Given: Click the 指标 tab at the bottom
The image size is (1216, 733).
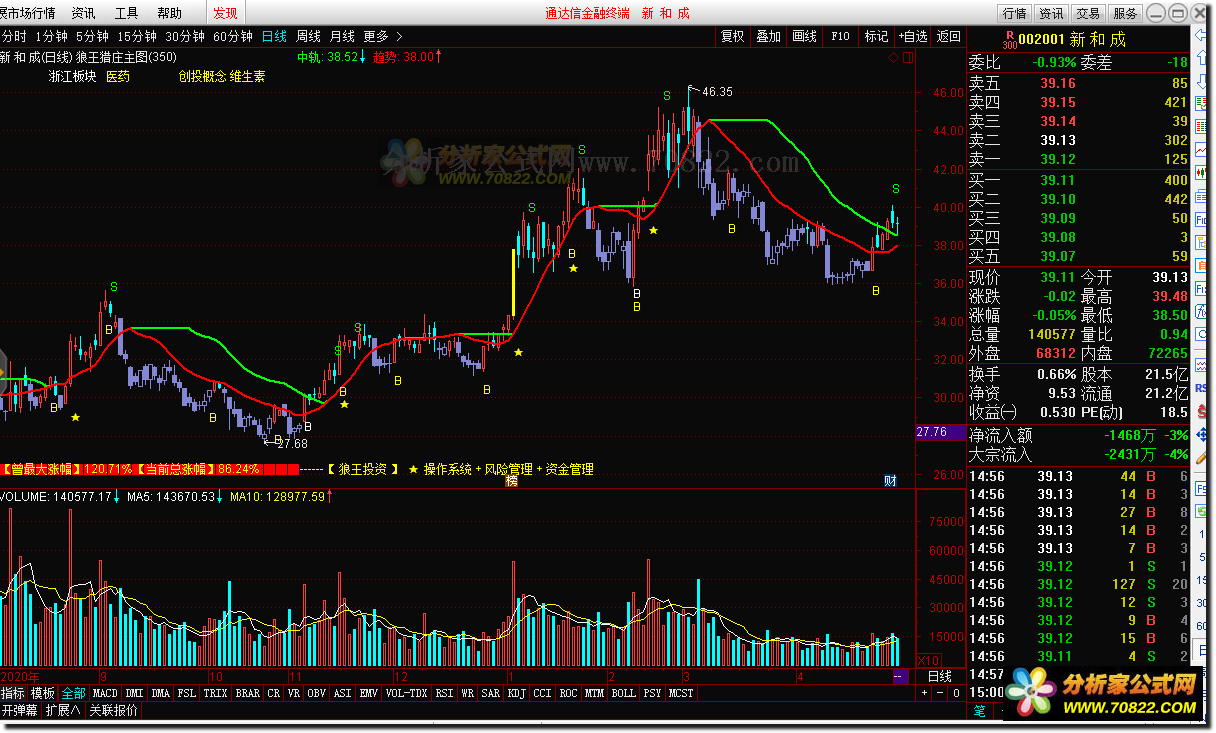Looking at the screenshot, I should [13, 693].
